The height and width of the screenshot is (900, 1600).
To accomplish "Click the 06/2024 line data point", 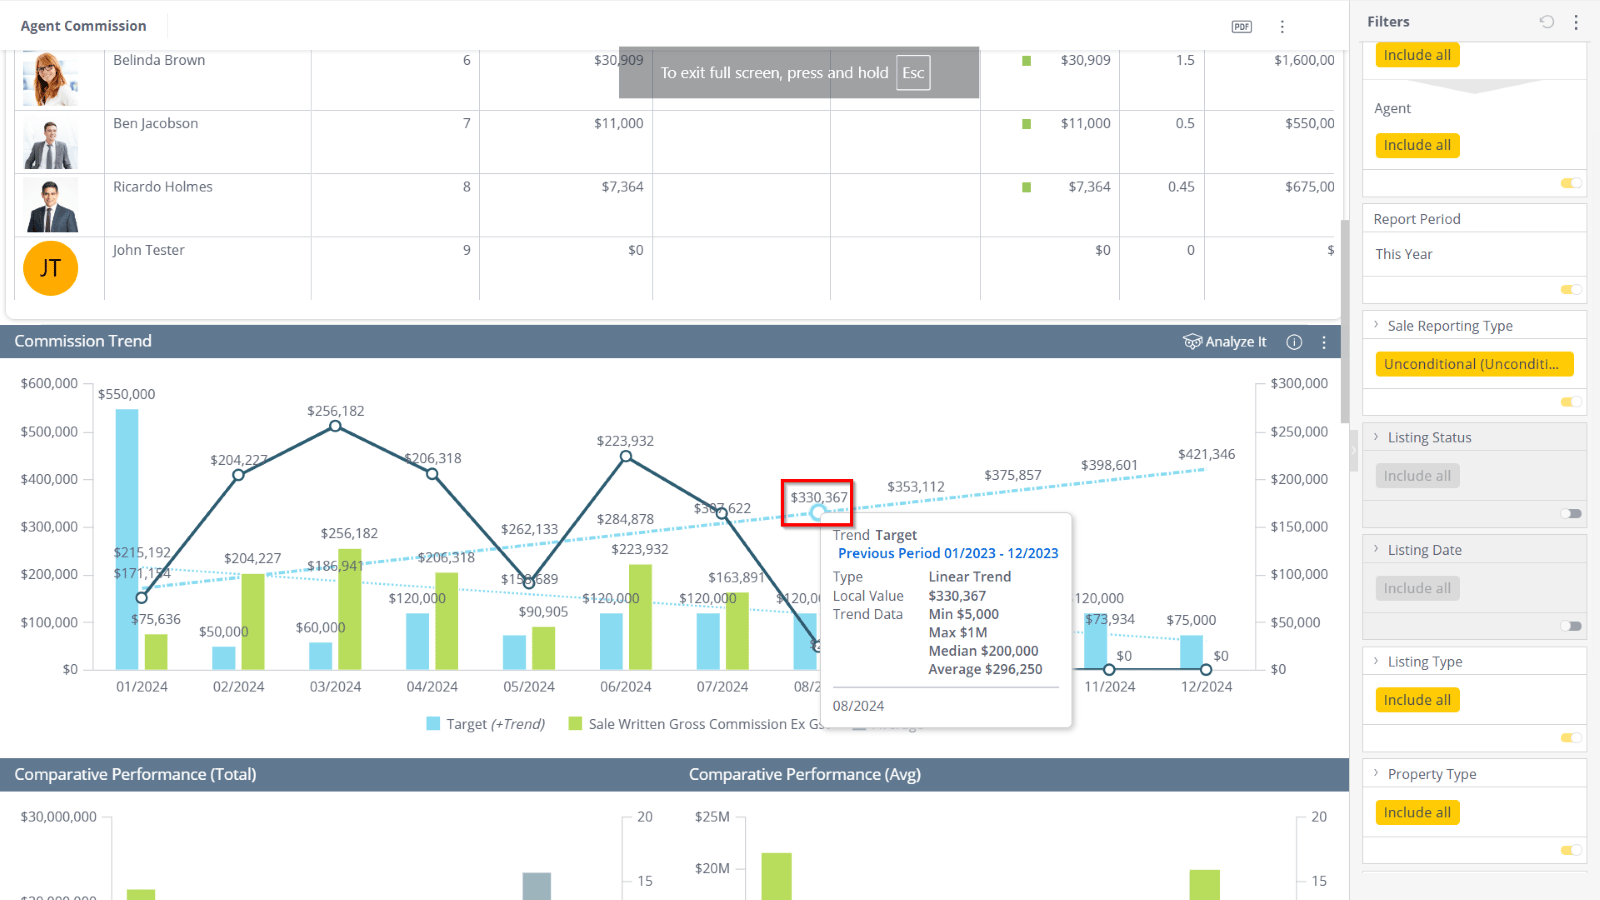I will (626, 456).
